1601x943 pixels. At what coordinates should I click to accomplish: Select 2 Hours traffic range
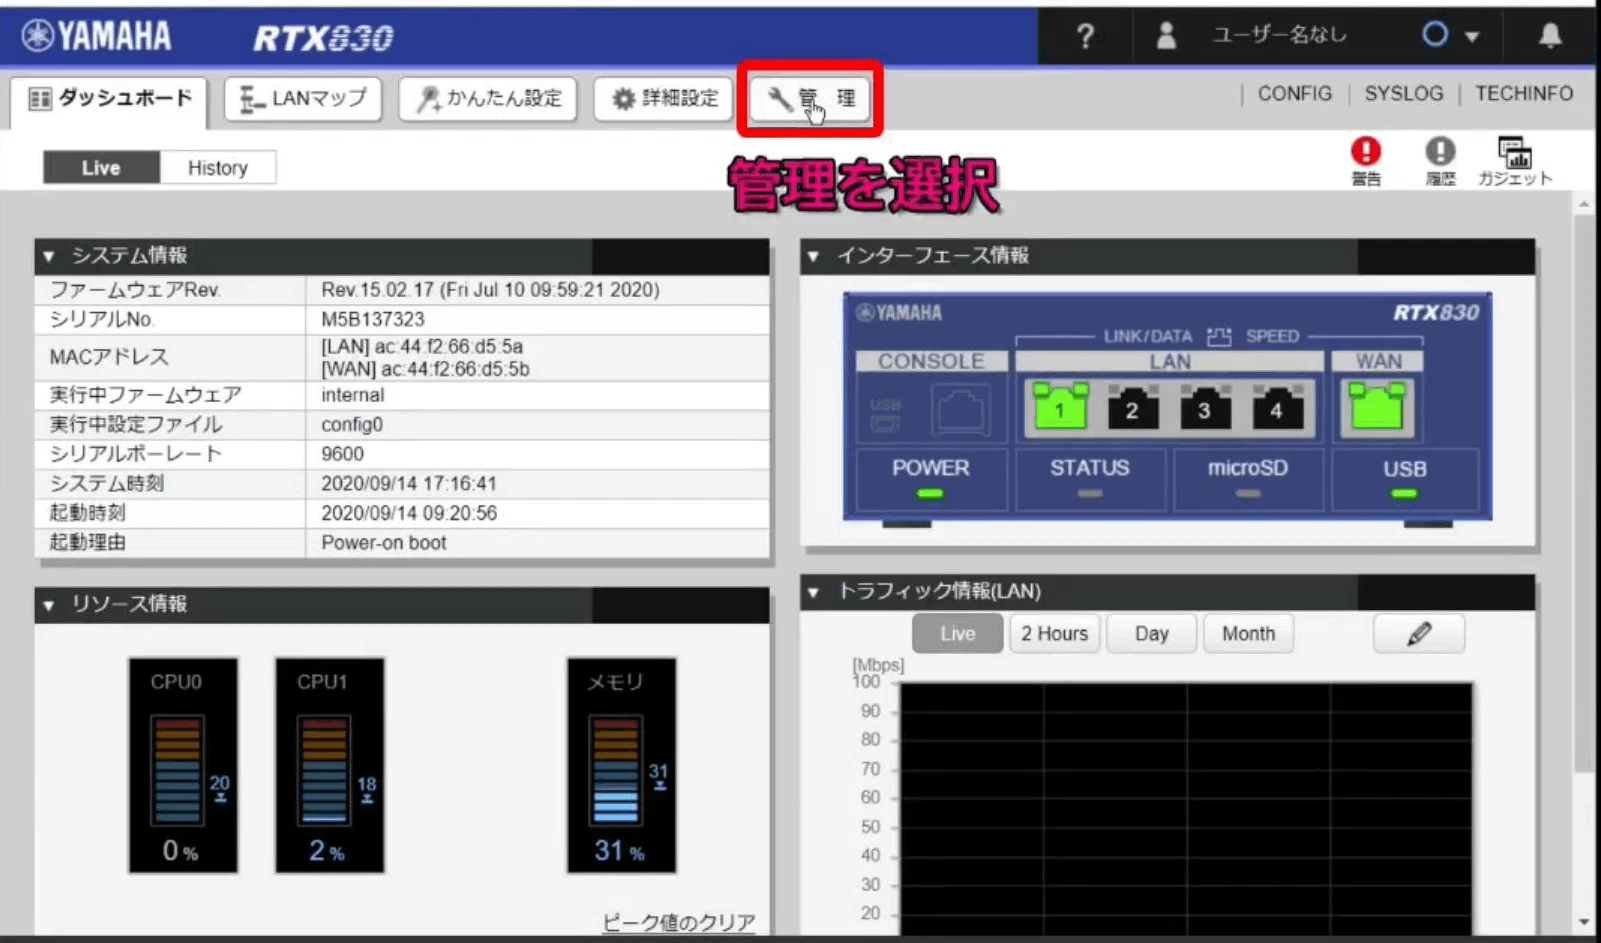1054,634
